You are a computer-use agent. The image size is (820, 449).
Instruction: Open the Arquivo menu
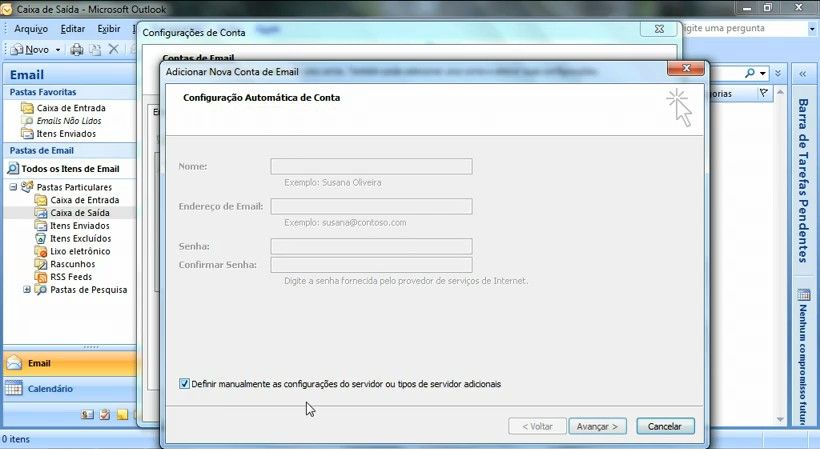[31, 29]
